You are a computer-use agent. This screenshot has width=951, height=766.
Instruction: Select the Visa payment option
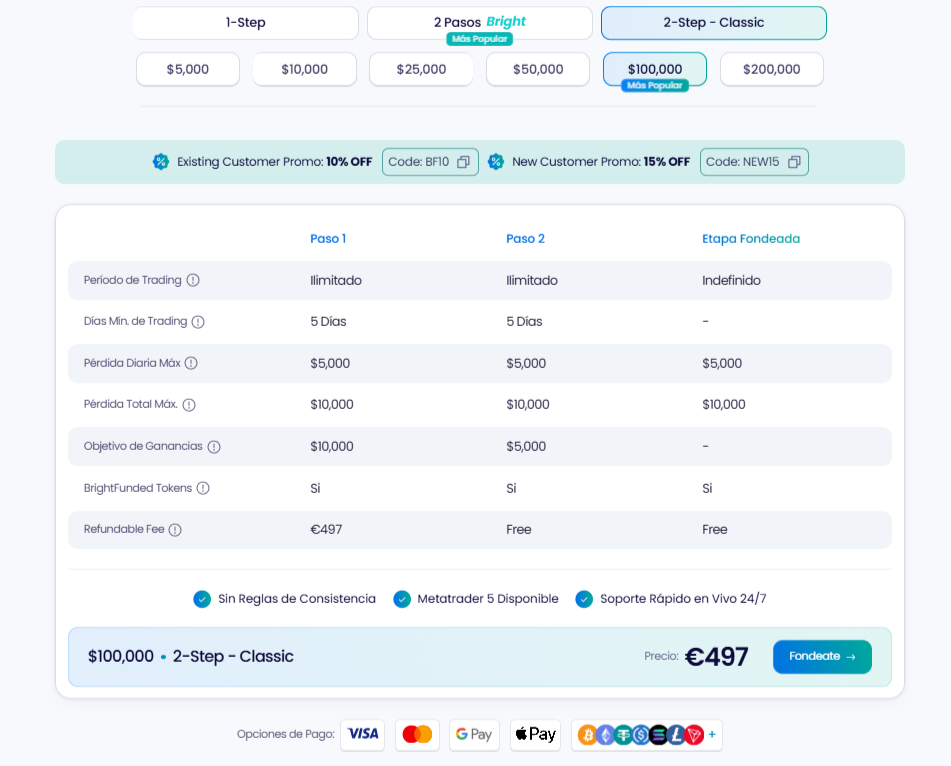point(363,734)
